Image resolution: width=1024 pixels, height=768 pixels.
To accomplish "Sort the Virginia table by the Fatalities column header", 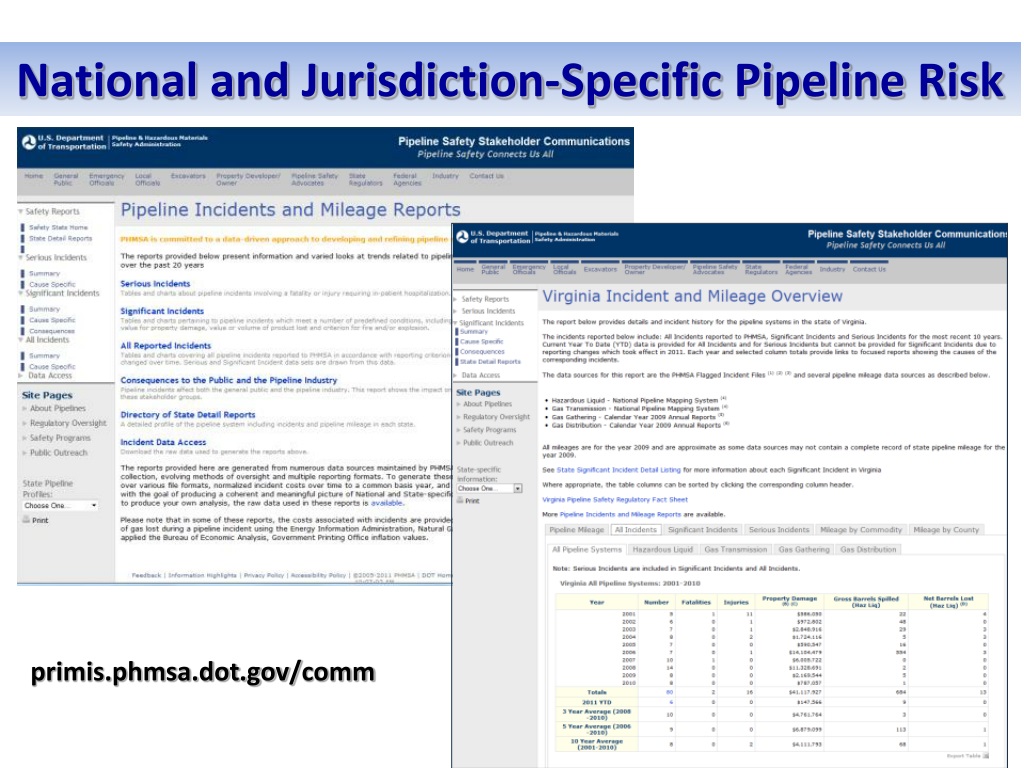I will [x=696, y=603].
